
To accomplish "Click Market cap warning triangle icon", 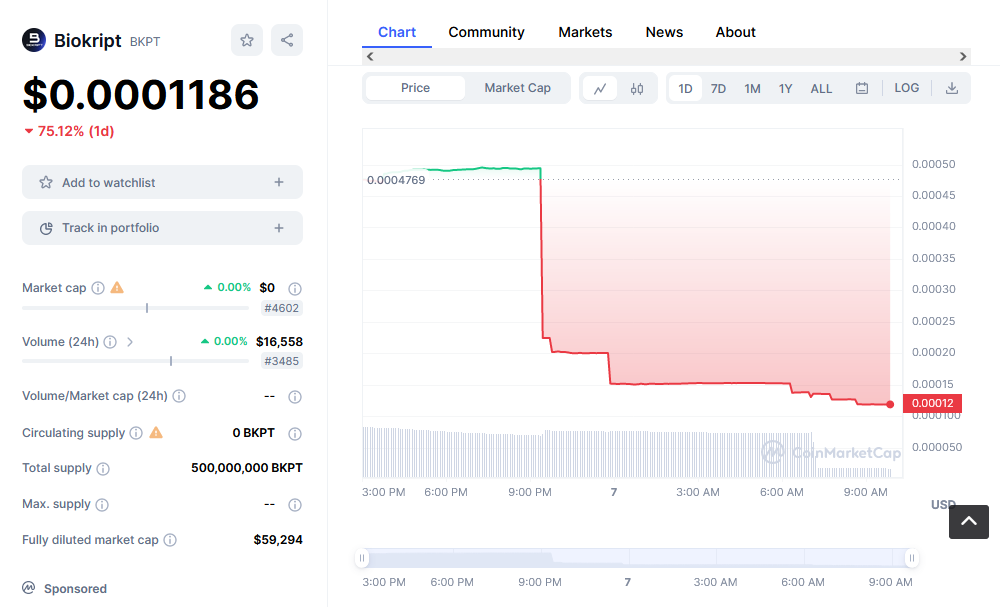I will 117,288.
